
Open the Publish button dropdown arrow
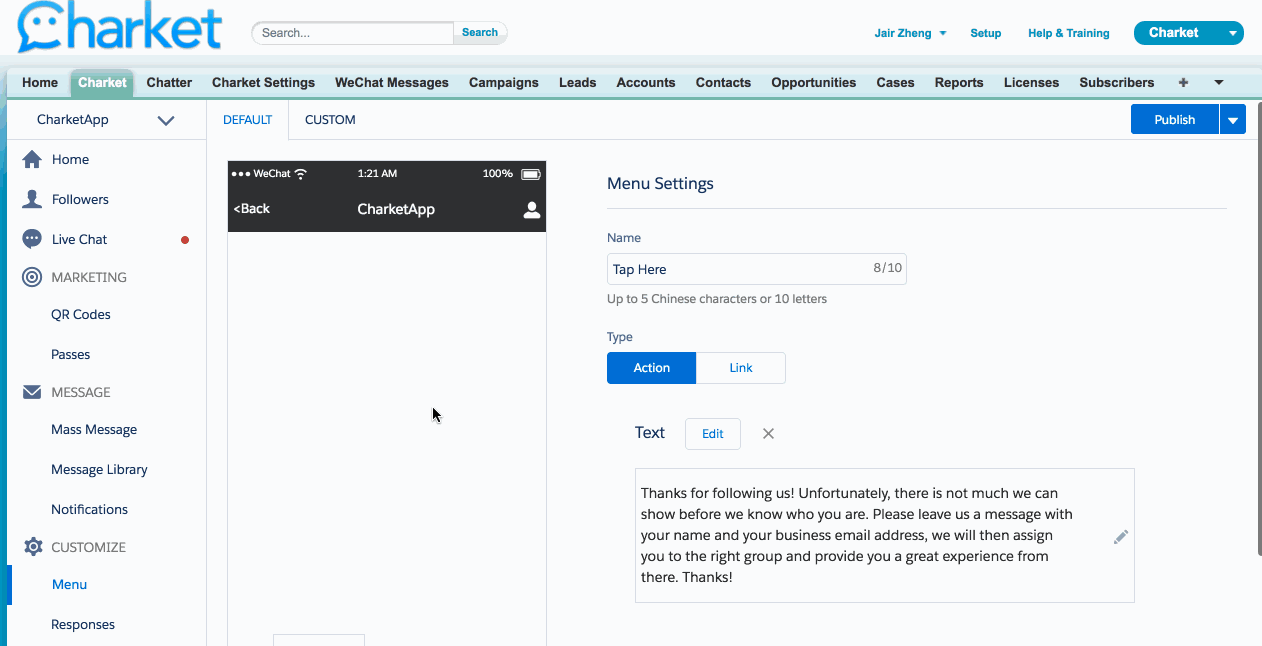(x=1232, y=120)
